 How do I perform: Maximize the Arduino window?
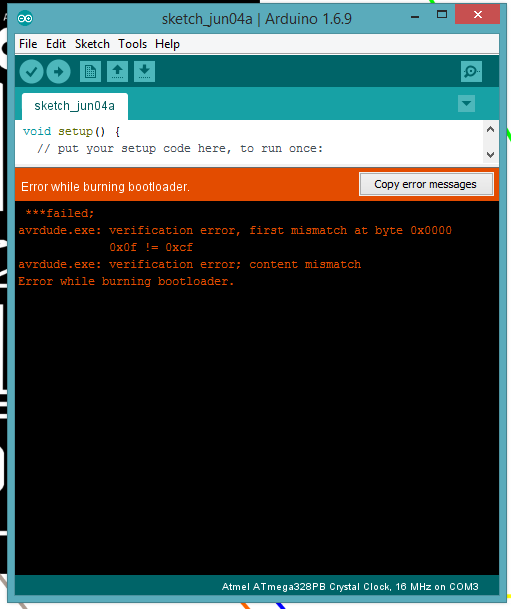point(442,15)
